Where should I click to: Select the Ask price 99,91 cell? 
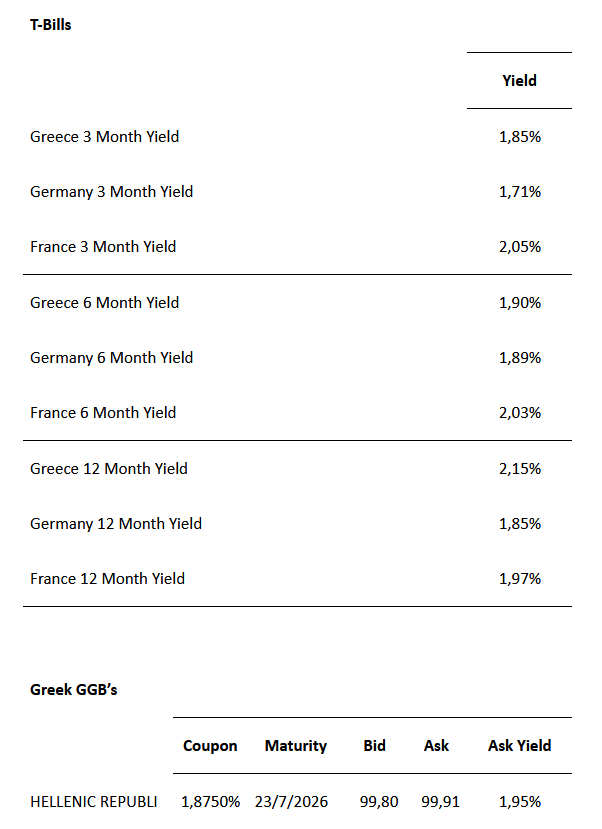(x=436, y=802)
